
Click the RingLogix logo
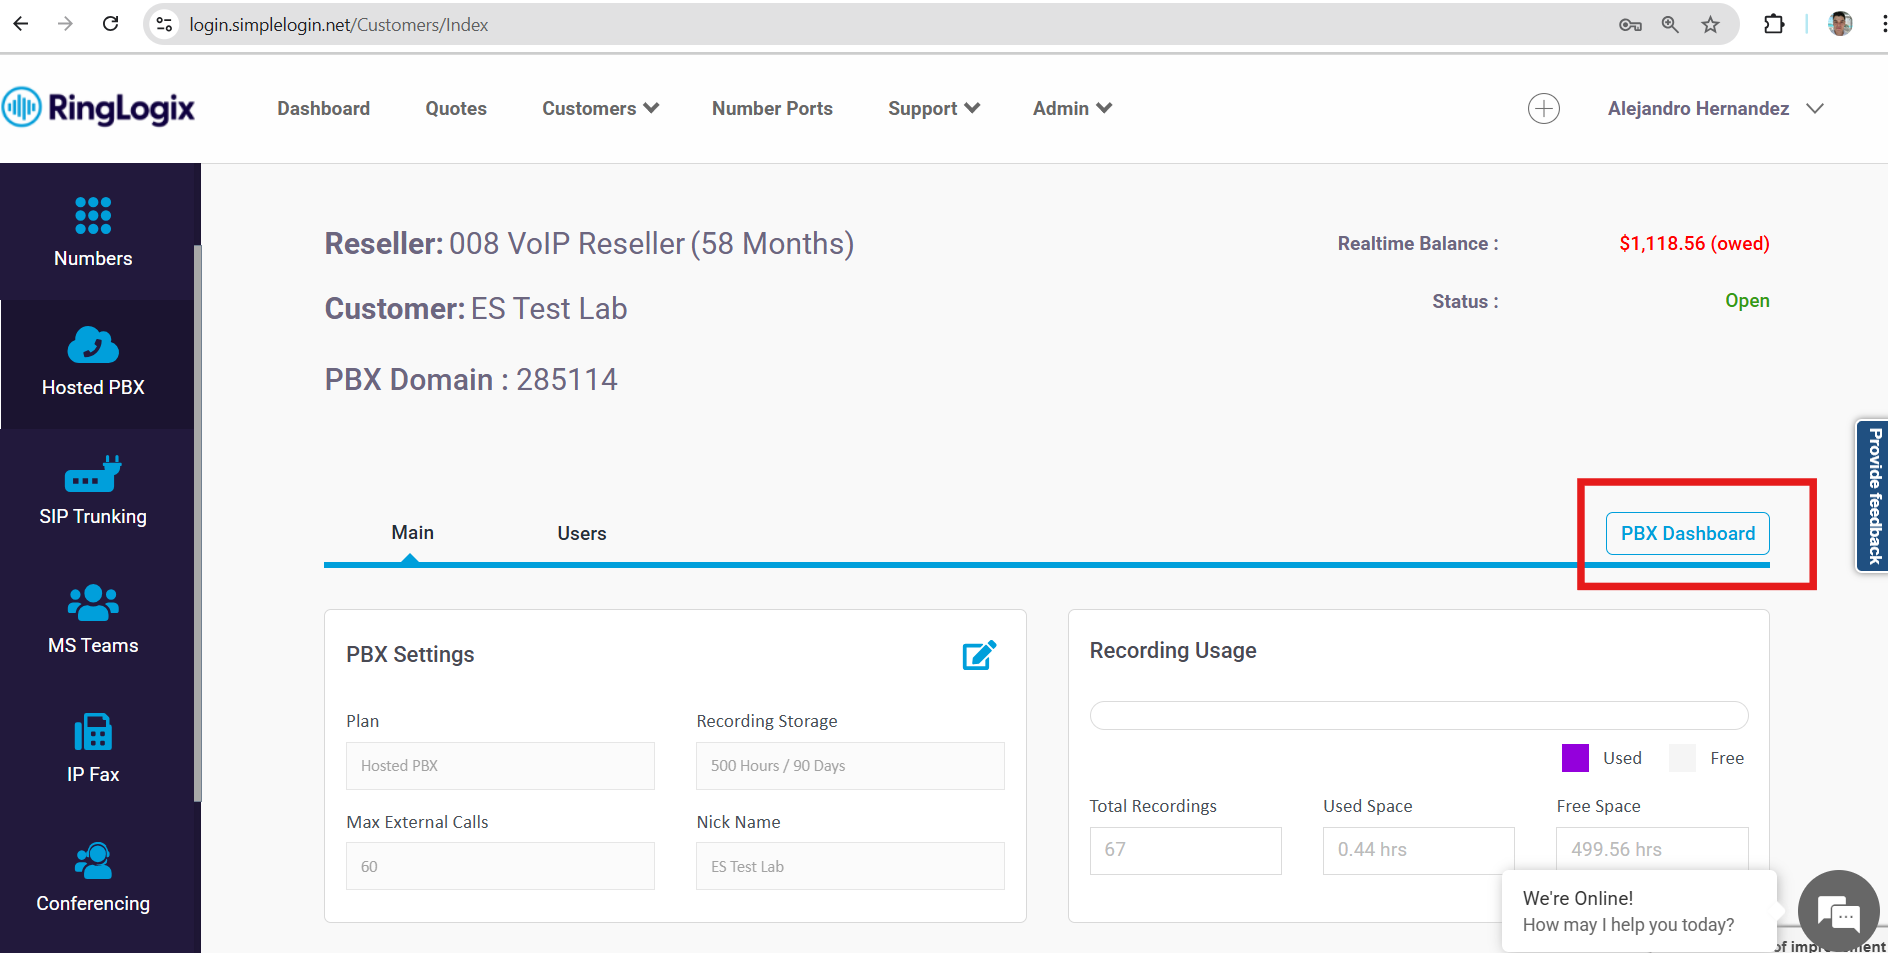[x=98, y=108]
